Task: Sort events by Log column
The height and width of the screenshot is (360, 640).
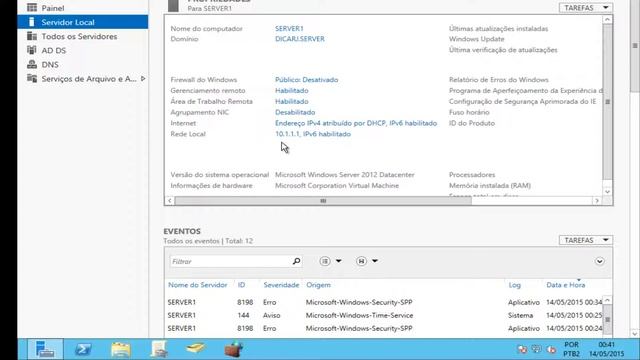Action: pyautogui.click(x=515, y=285)
